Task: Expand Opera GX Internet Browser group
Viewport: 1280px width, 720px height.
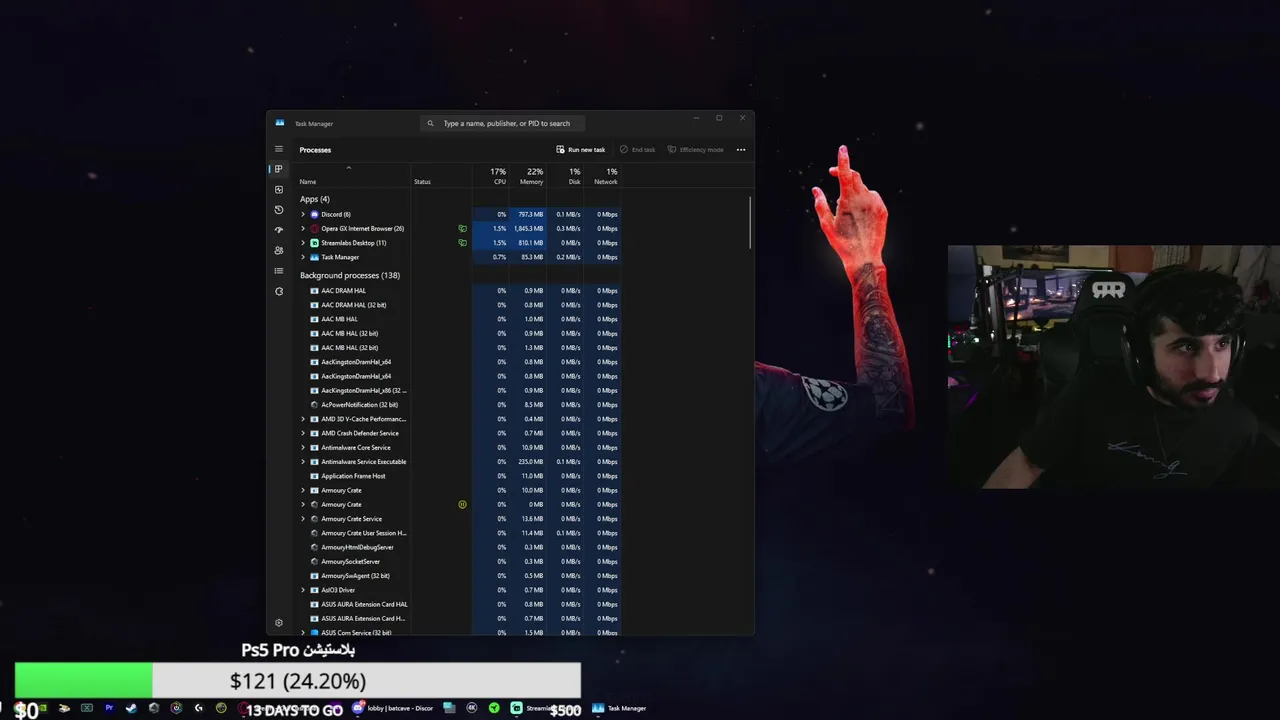Action: click(303, 229)
